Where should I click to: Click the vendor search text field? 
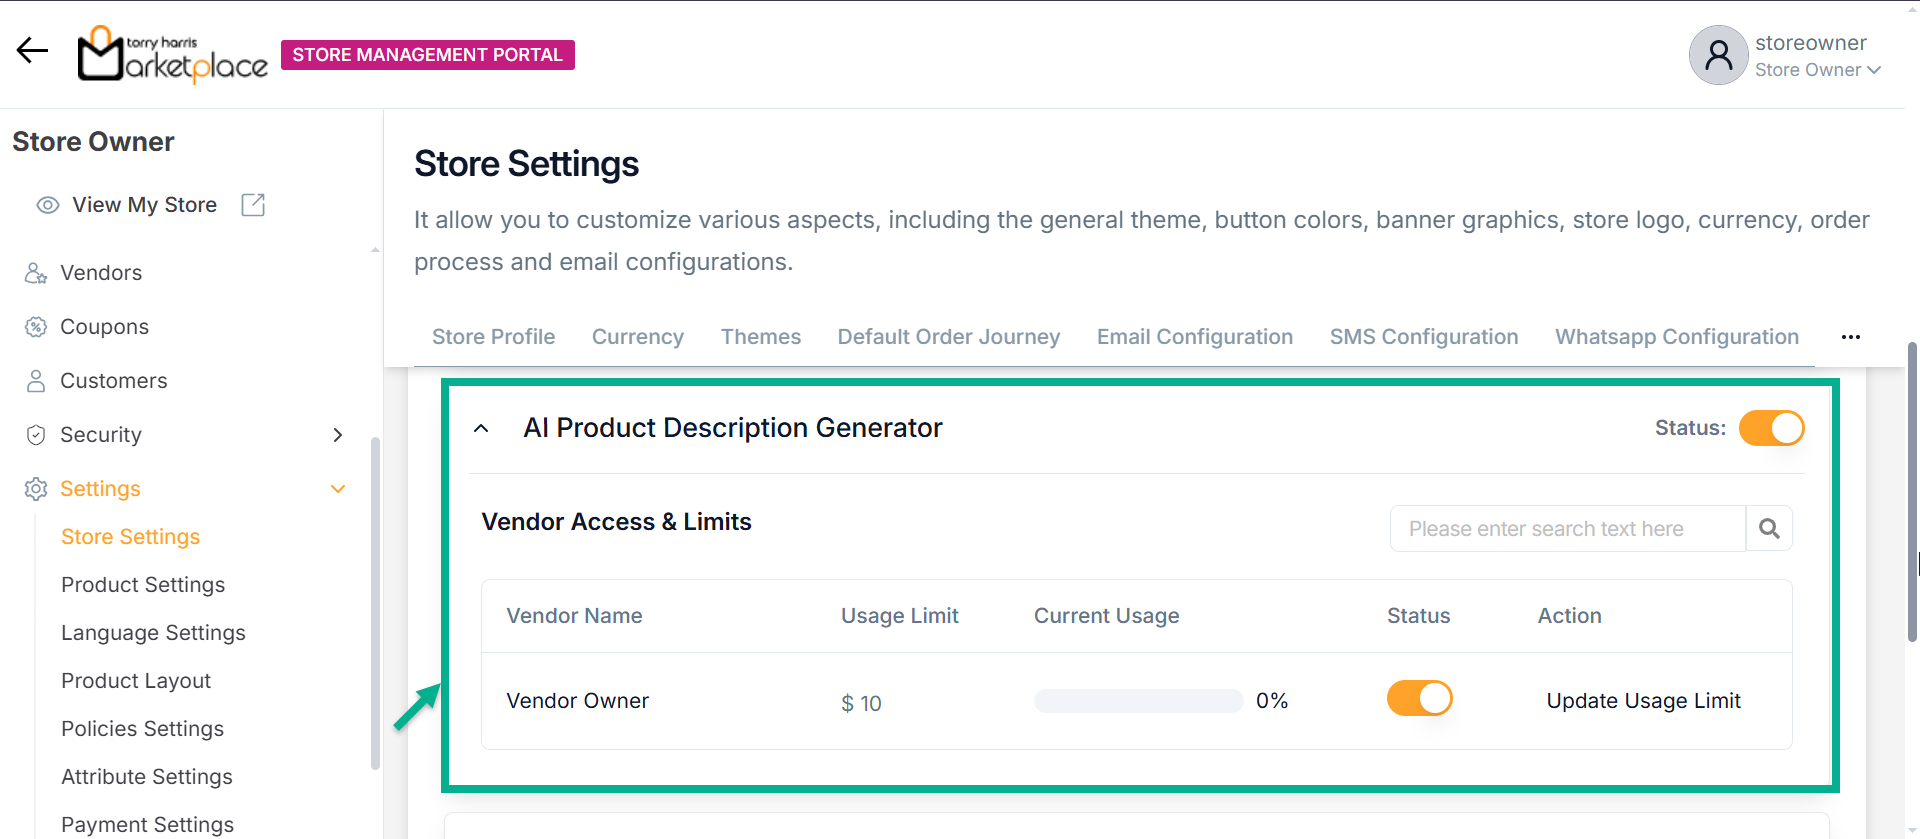click(1566, 528)
